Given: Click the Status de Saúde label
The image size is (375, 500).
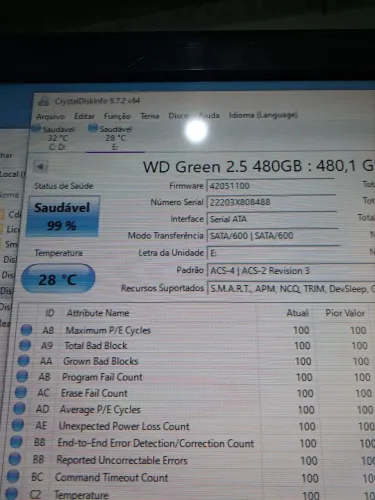Looking at the screenshot, I should click(64, 186).
